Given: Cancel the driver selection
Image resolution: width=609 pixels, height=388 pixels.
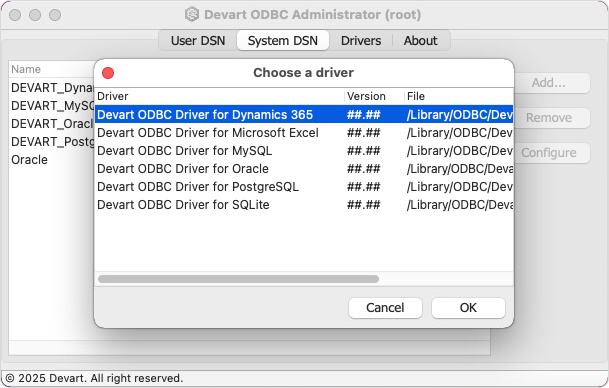Looking at the screenshot, I should 385,308.
